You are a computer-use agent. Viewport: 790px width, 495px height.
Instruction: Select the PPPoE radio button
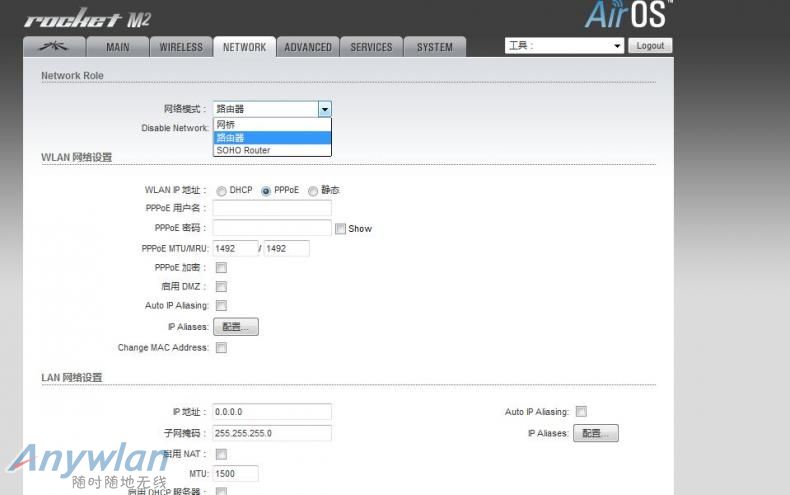click(266, 191)
